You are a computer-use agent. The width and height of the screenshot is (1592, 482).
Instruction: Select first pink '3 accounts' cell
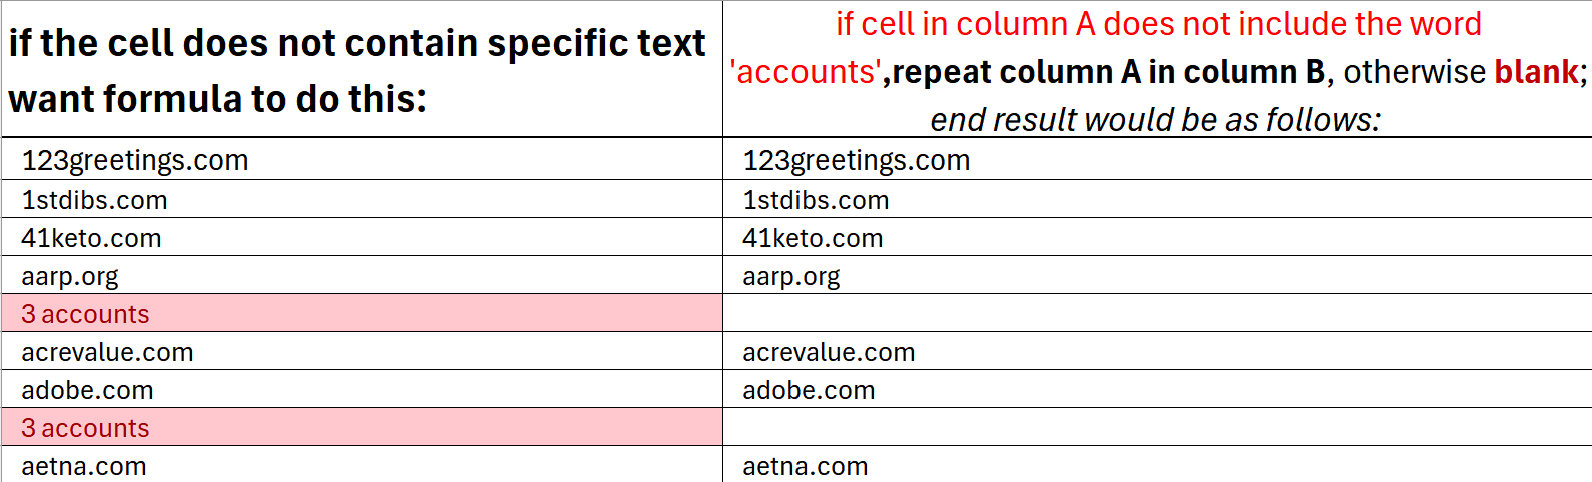(362, 313)
